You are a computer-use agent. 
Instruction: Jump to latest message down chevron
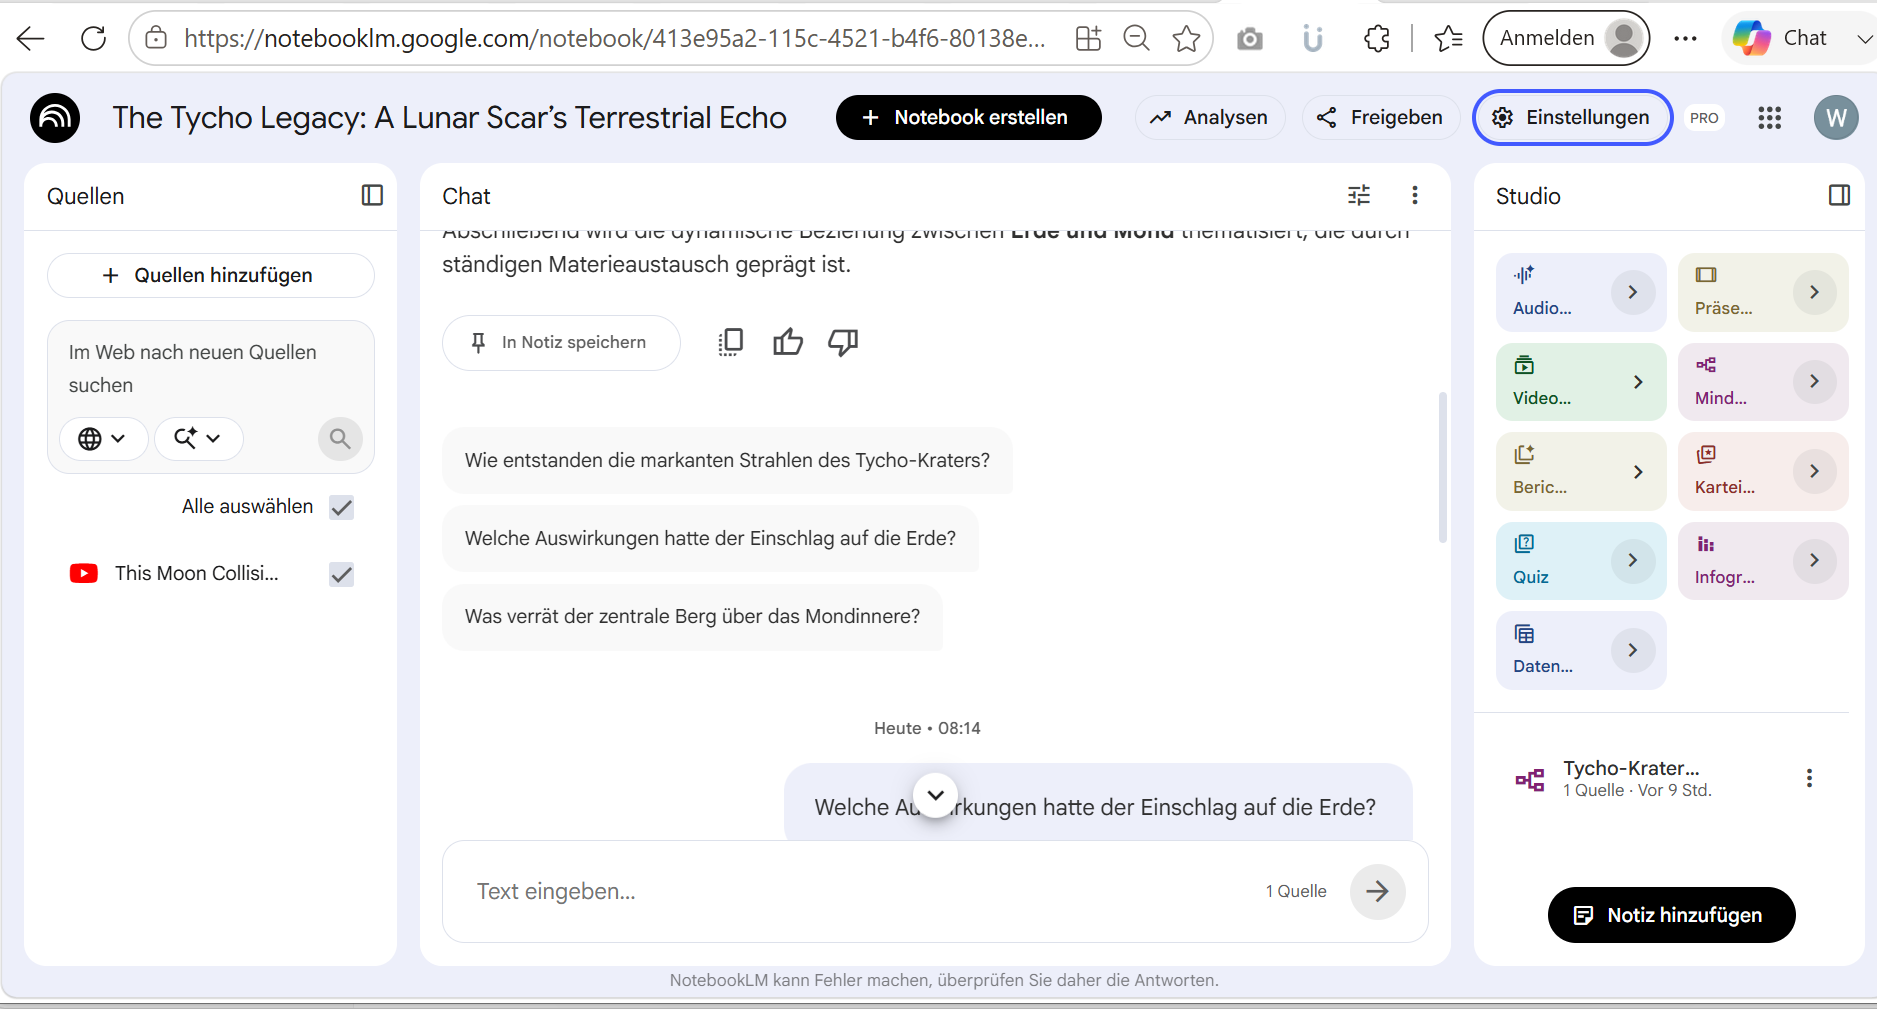935,796
